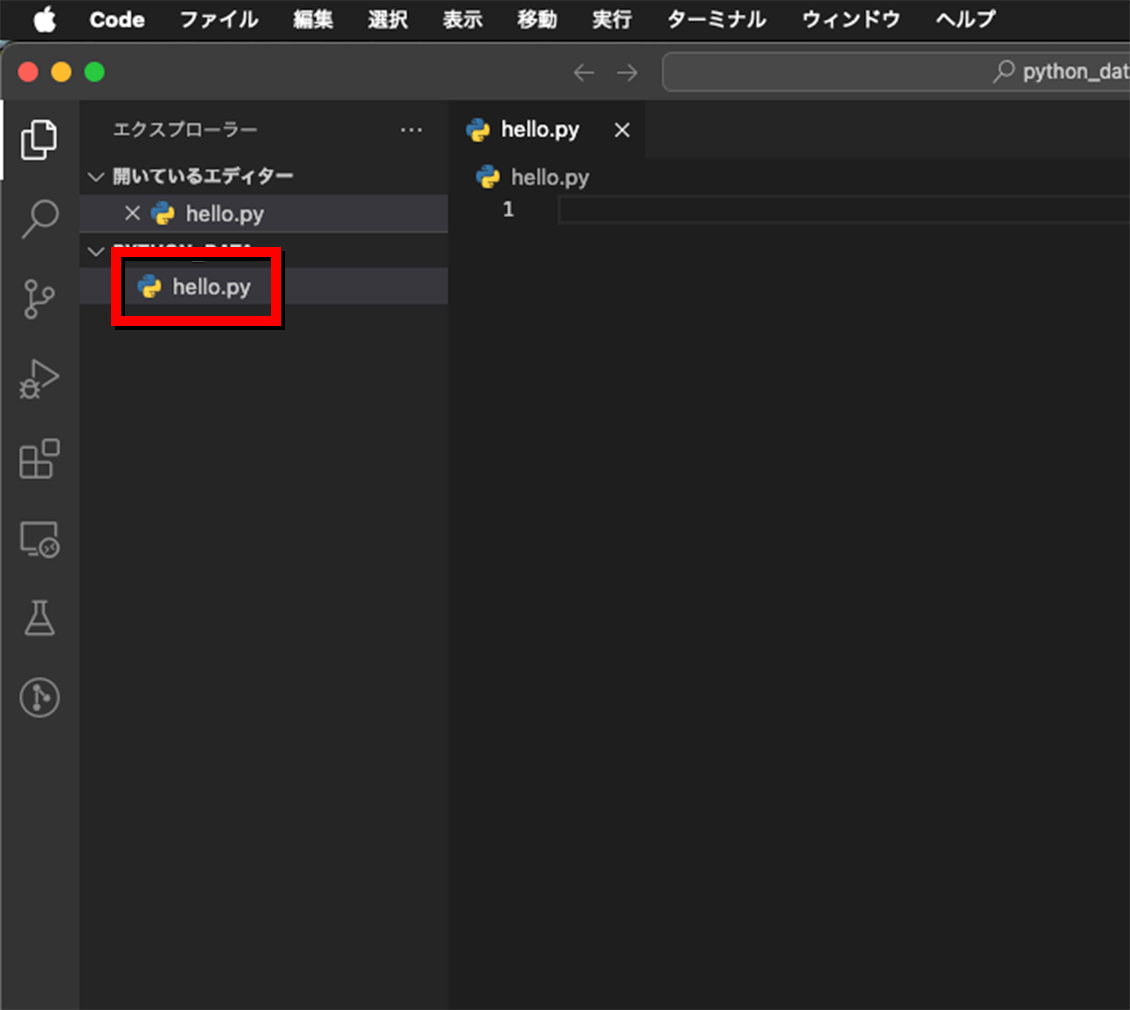The height and width of the screenshot is (1010, 1130).
Task: Click the explorer more actions ellipsis
Action: coord(411,130)
